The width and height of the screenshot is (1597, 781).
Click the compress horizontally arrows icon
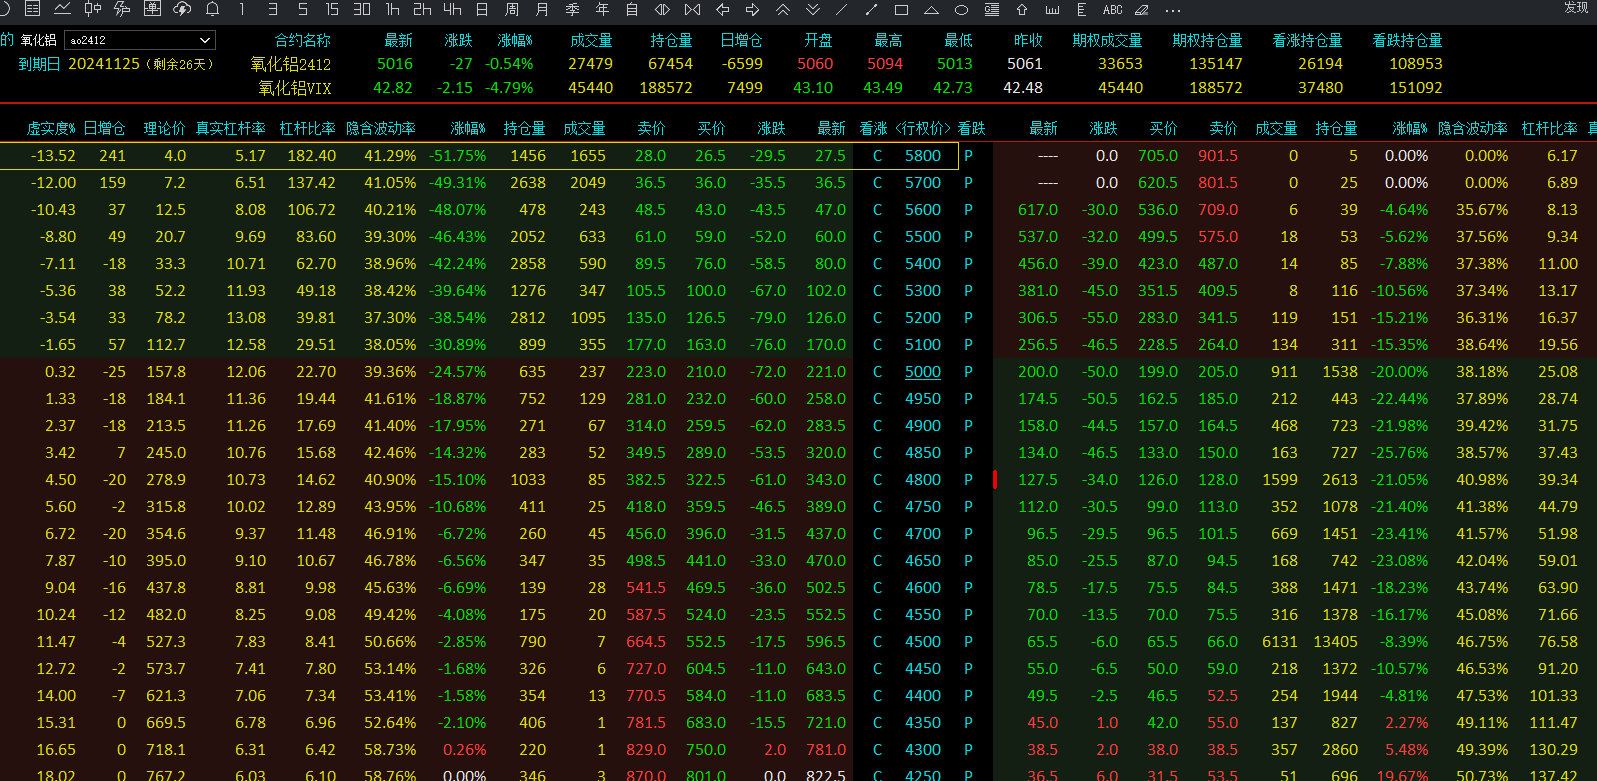coord(692,9)
